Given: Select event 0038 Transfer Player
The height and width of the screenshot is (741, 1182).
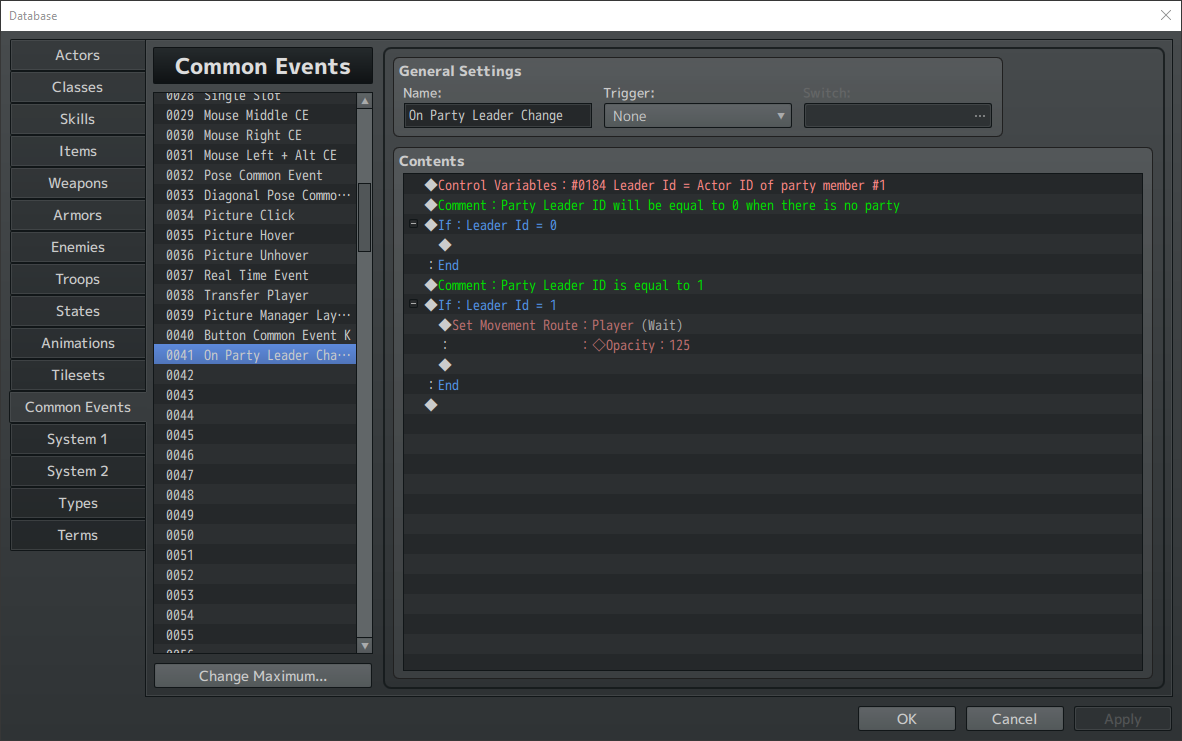Looking at the screenshot, I should tap(255, 295).
